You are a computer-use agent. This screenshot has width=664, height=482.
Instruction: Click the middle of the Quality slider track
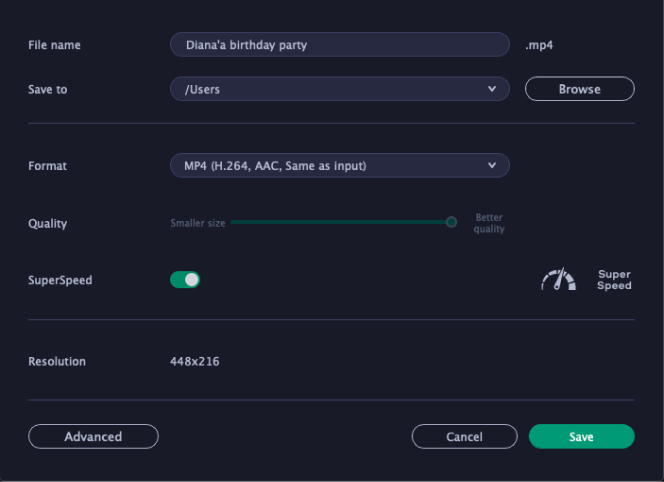[x=341, y=222]
